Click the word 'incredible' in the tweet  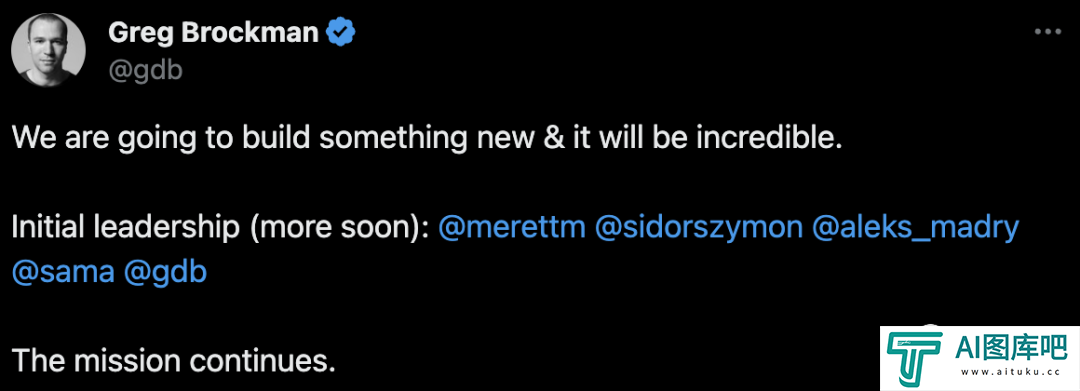click(x=767, y=138)
